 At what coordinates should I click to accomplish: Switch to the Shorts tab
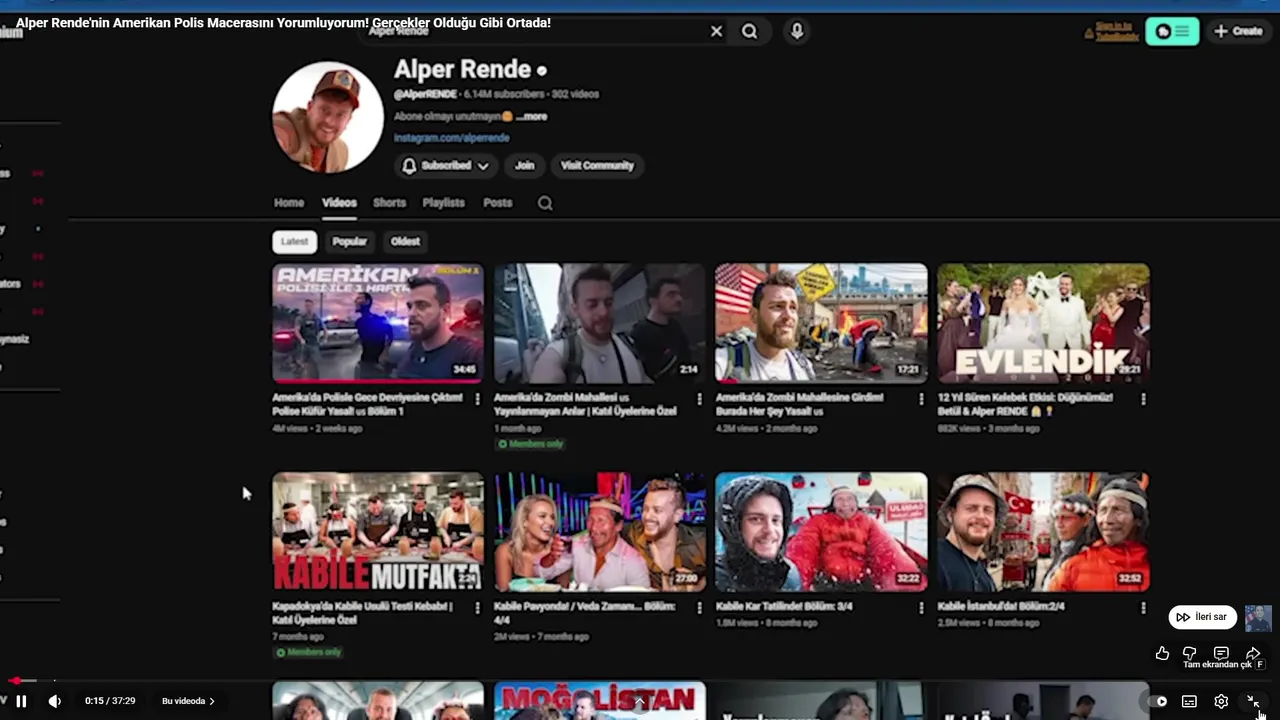point(389,203)
